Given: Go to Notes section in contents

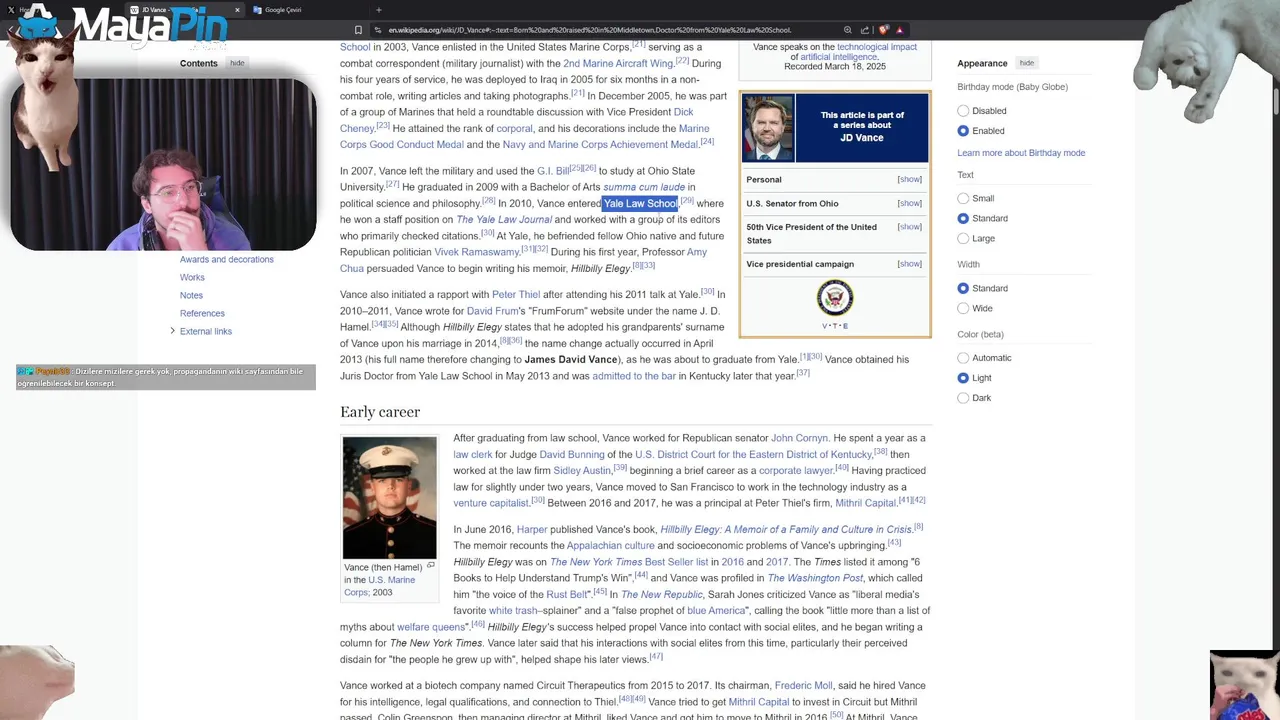Looking at the screenshot, I should pyautogui.click(x=191, y=295).
